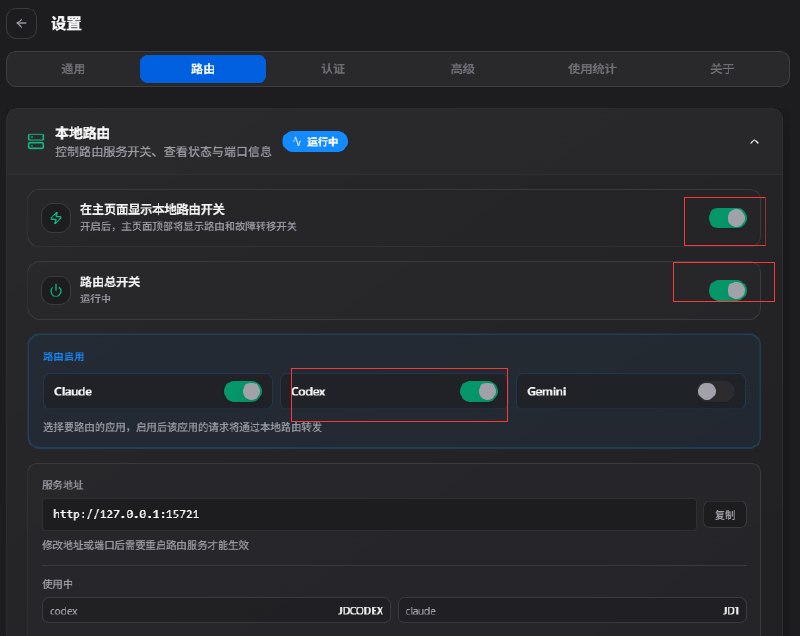This screenshot has height=636, width=800.
Task: Toggle the Codex routing switch
Action: point(479,392)
